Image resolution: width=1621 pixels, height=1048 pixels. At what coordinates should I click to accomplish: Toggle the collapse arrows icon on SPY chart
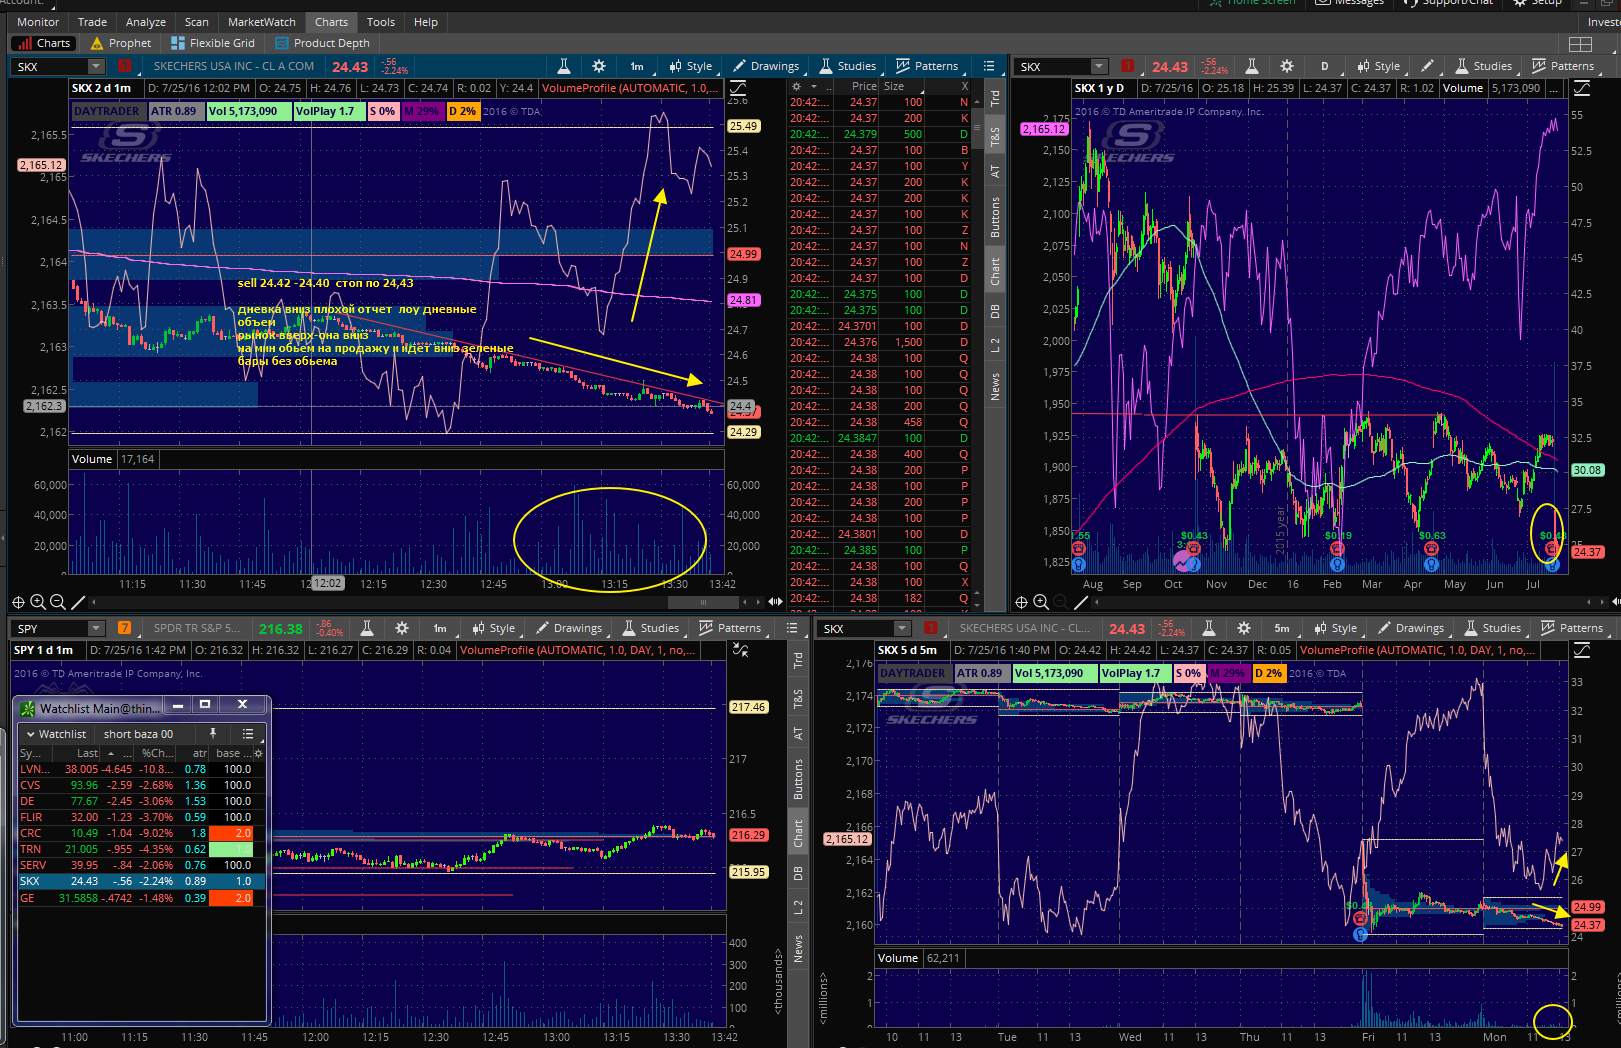tap(741, 650)
